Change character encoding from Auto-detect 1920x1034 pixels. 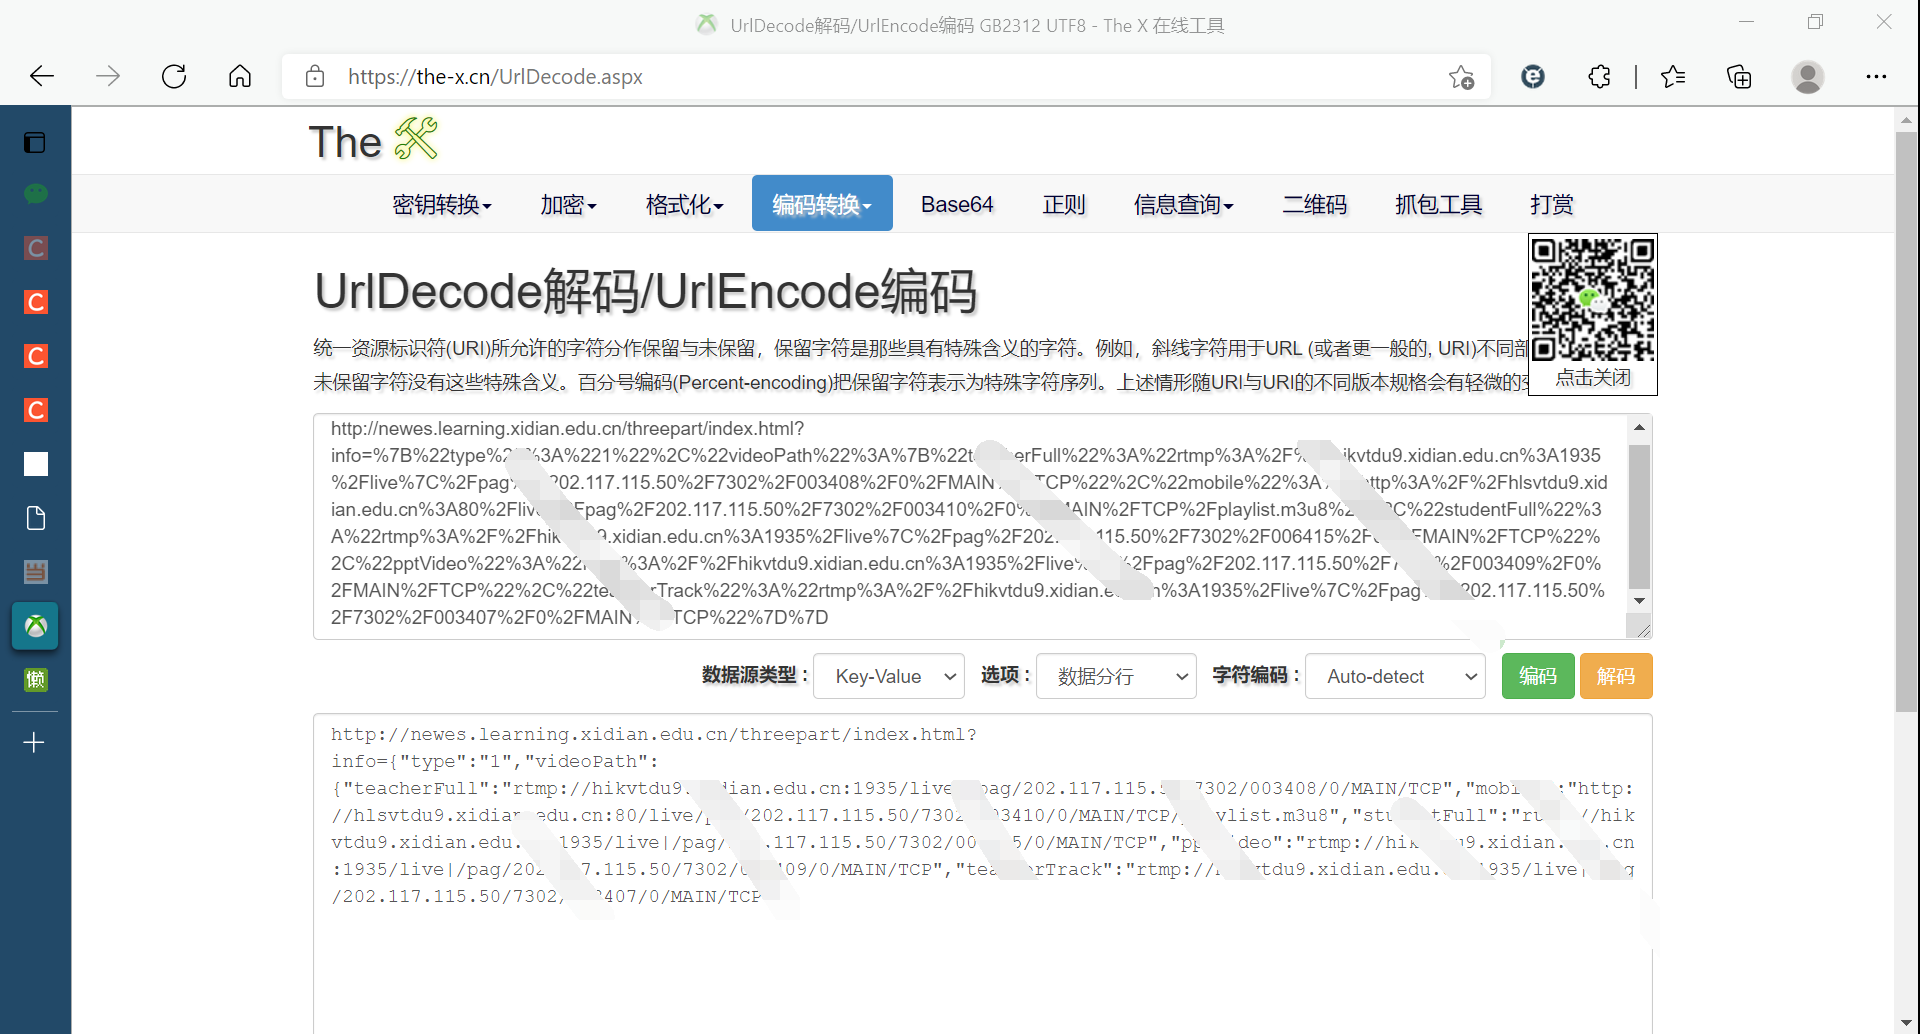[1394, 676]
